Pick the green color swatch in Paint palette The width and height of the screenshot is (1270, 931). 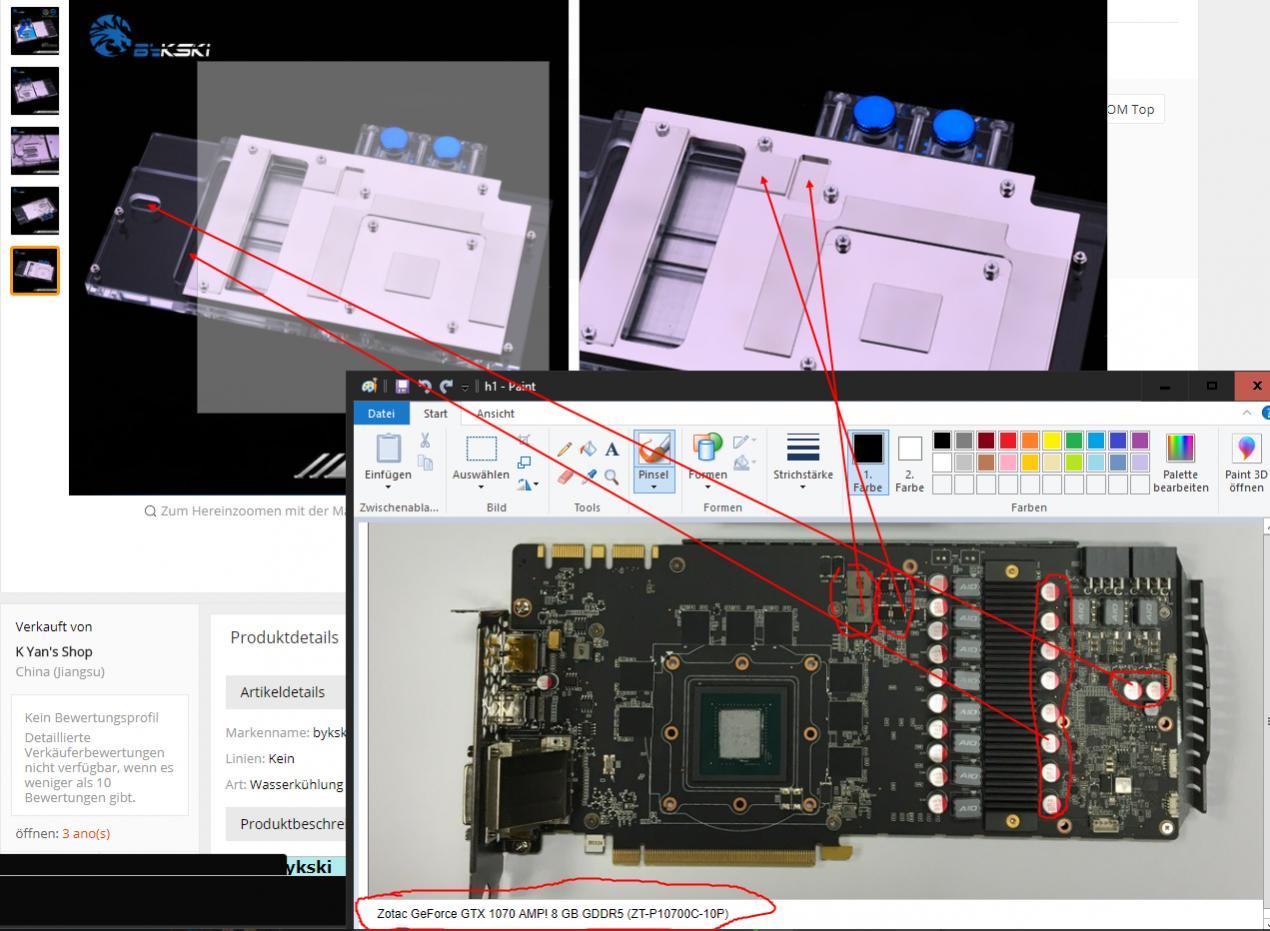click(1074, 440)
